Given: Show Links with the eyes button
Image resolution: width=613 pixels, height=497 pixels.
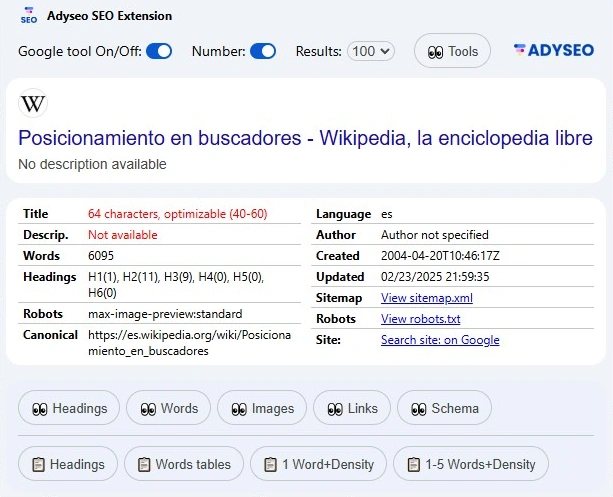Looking at the screenshot, I should pos(351,408).
